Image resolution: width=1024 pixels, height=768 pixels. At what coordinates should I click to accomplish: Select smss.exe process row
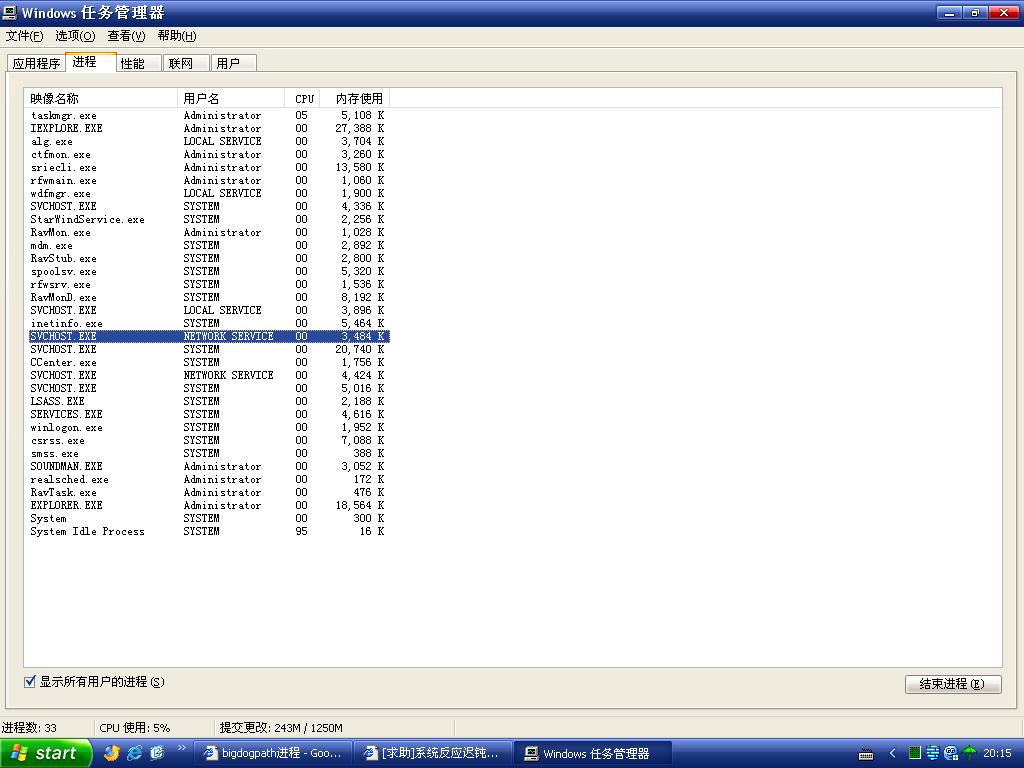tap(209, 454)
